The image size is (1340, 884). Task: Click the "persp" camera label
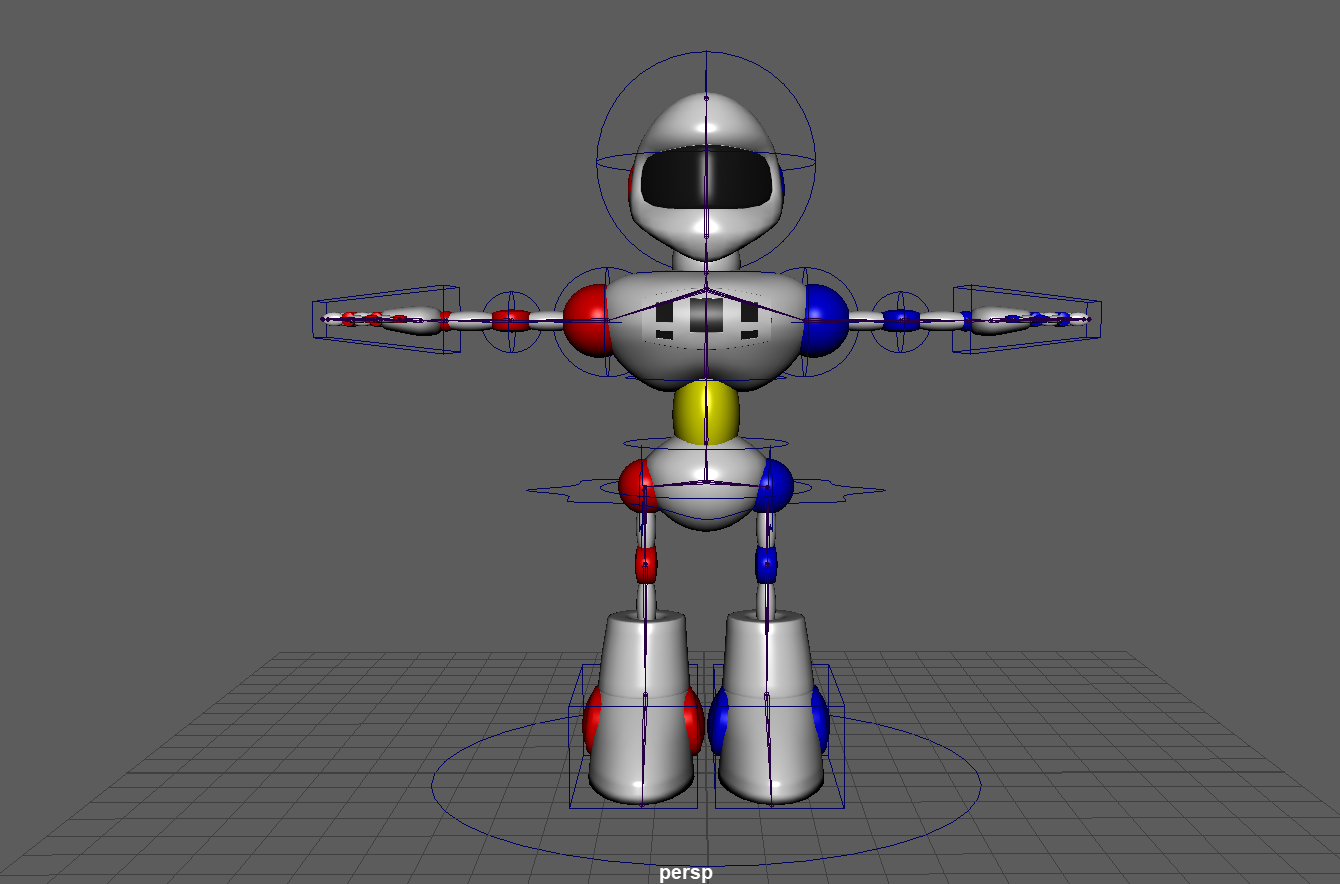pyautogui.click(x=686, y=873)
